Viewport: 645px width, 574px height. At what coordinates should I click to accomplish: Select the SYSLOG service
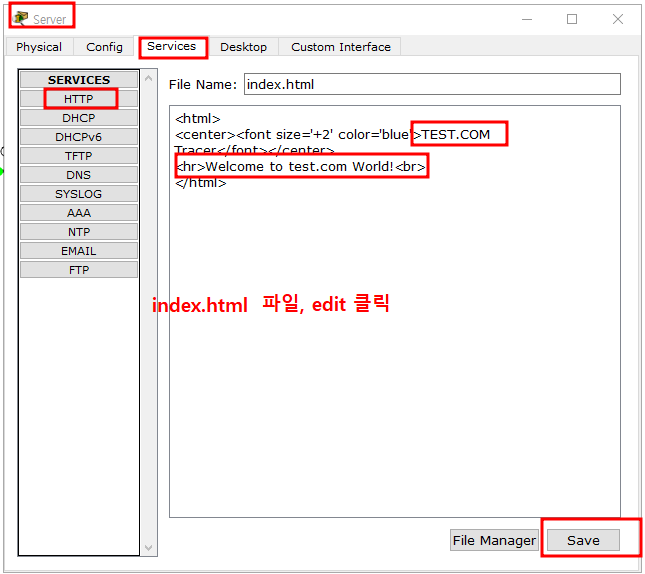pos(79,193)
